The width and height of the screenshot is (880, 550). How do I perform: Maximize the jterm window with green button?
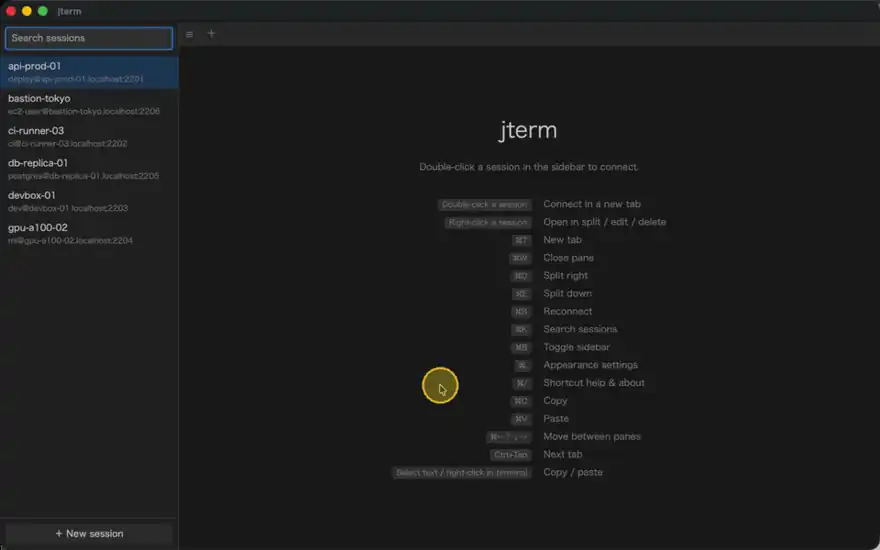[x=43, y=11]
